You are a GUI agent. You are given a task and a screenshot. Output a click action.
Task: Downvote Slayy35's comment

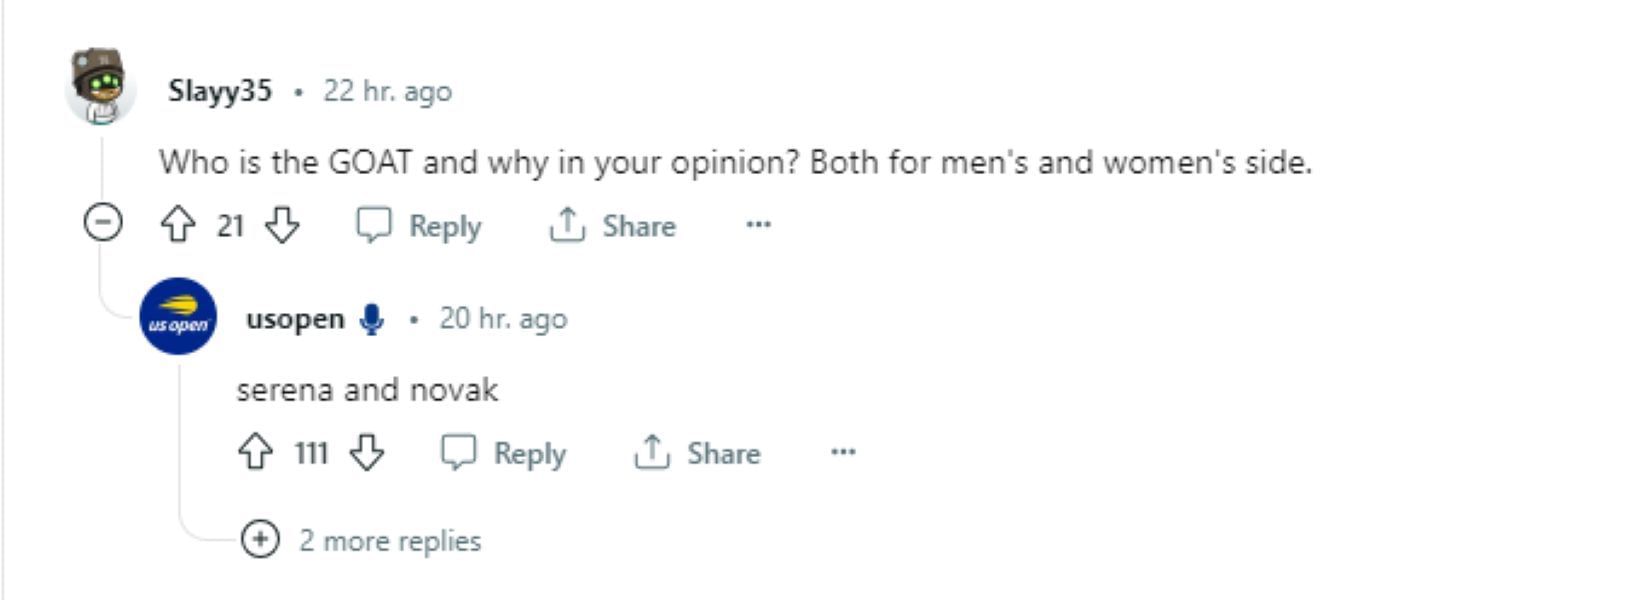(282, 225)
